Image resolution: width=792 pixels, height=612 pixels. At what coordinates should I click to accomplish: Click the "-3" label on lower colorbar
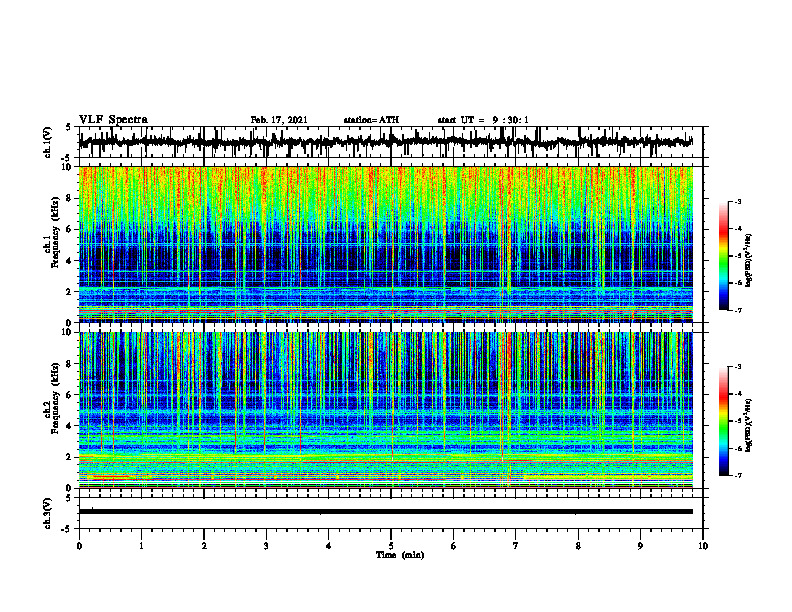point(738,367)
